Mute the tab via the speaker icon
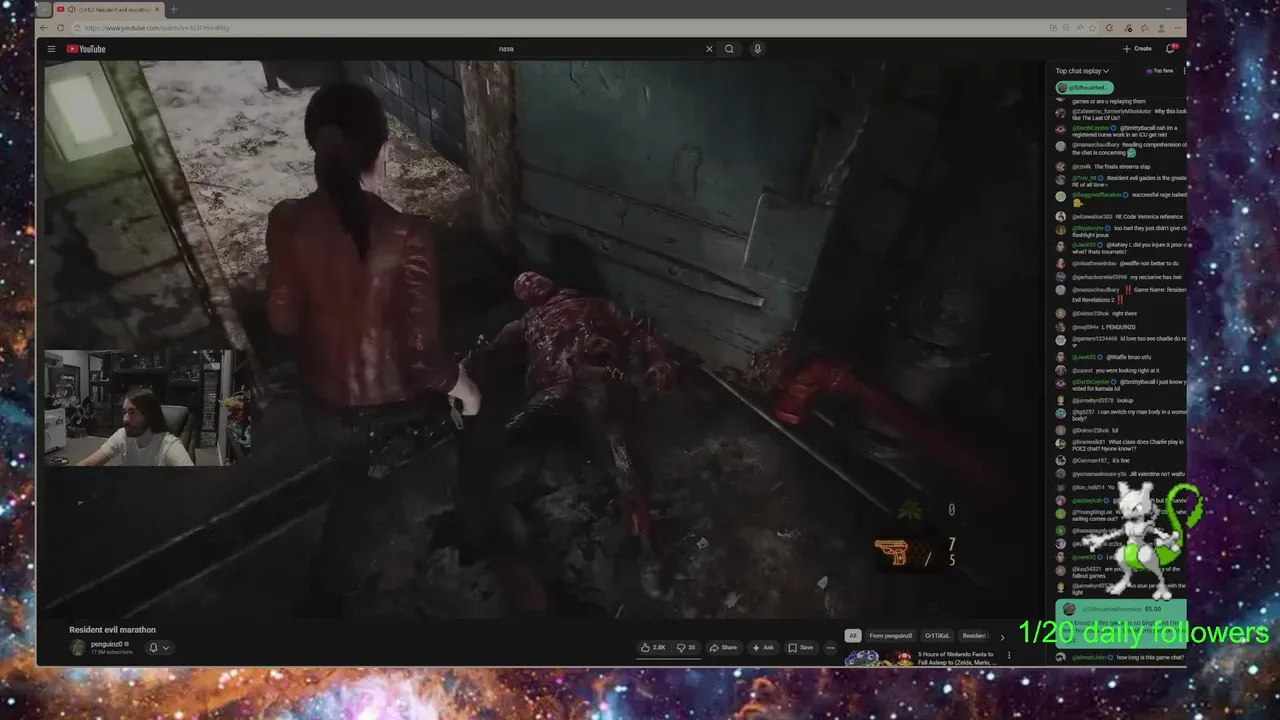1280x720 pixels. click(x=72, y=9)
